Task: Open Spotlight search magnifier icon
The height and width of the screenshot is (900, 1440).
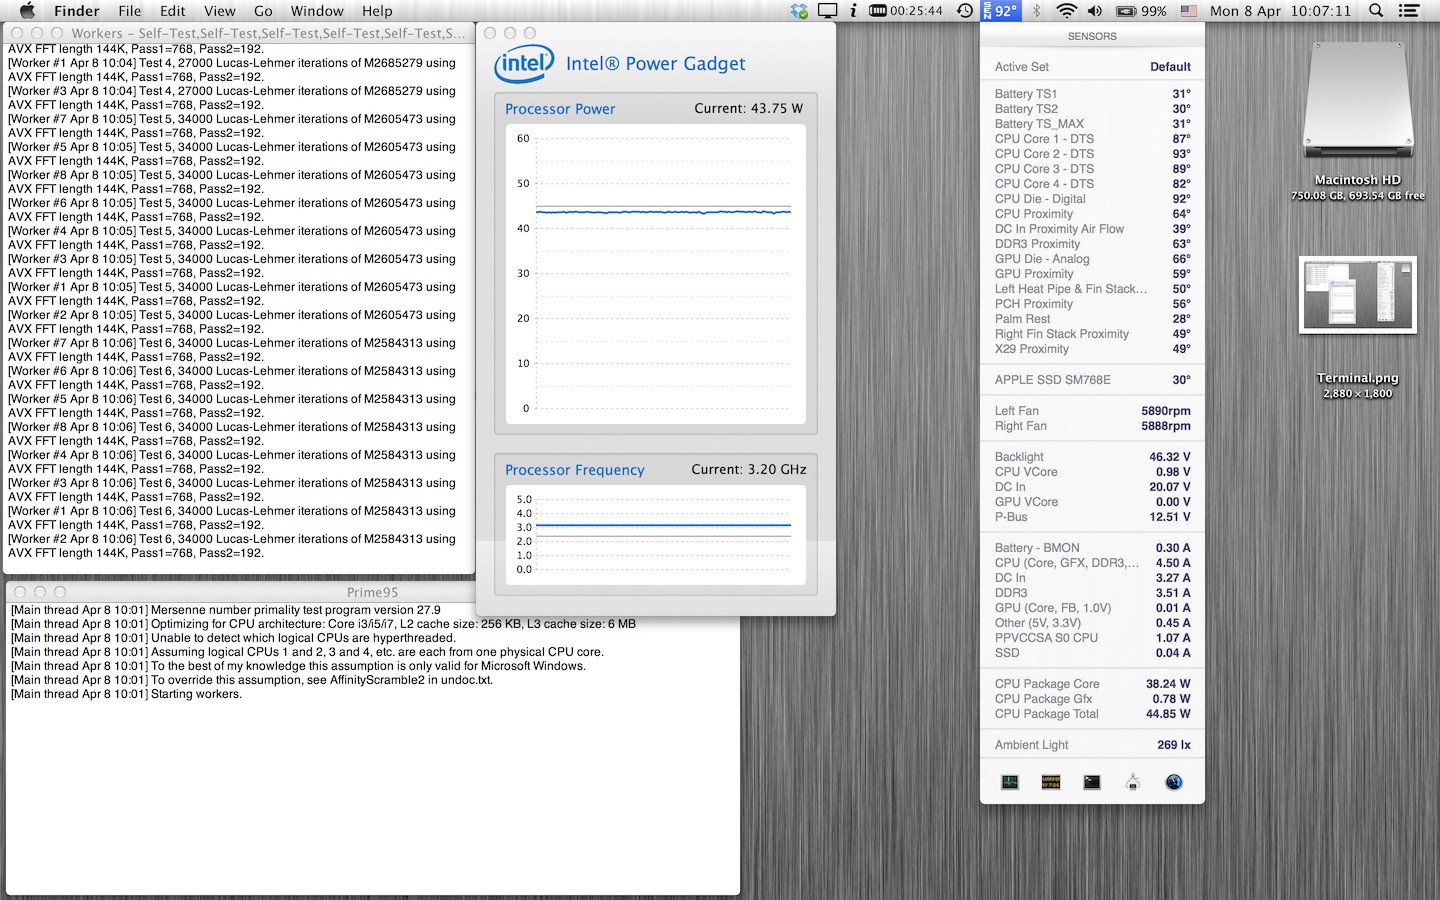Action: 1376,11
